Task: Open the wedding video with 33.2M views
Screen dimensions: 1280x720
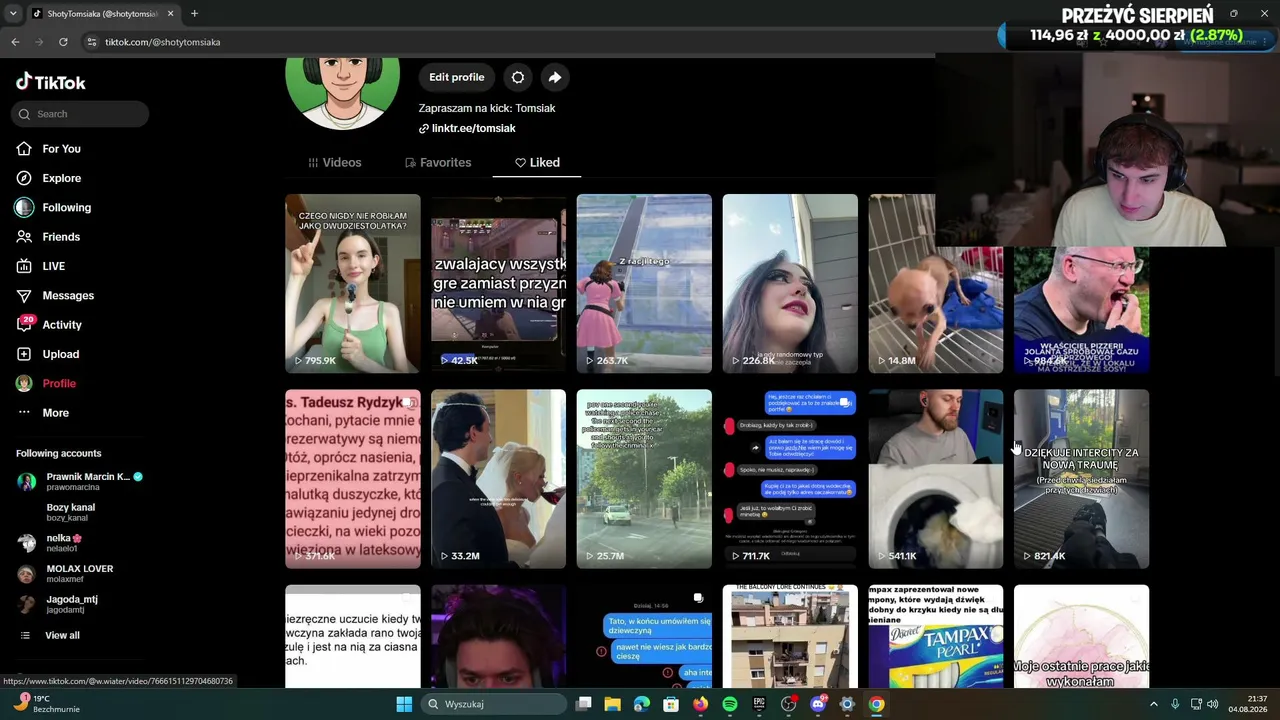Action: tap(498, 479)
